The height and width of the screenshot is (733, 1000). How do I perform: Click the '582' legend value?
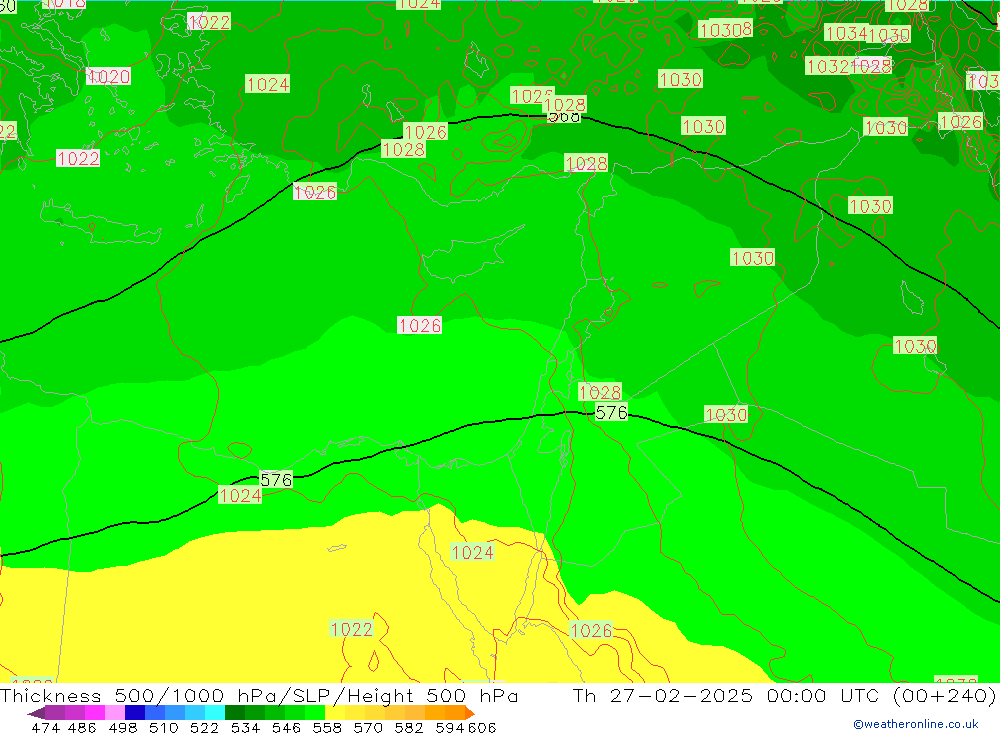click(x=409, y=727)
